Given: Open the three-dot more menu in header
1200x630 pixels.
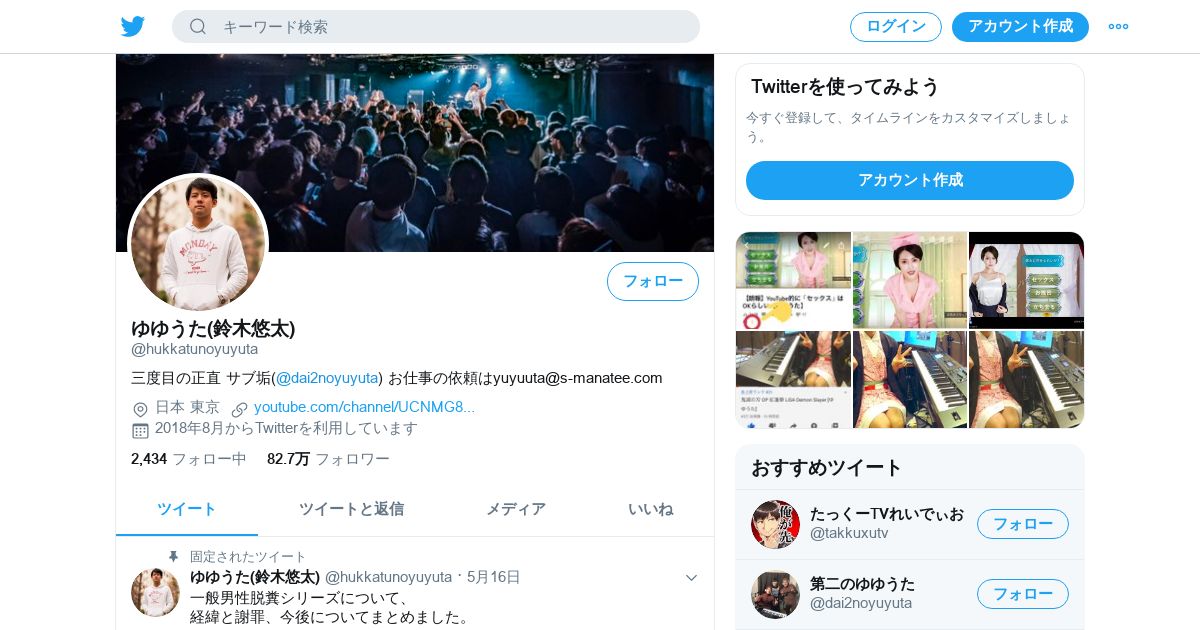Looking at the screenshot, I should pyautogui.click(x=1118, y=26).
